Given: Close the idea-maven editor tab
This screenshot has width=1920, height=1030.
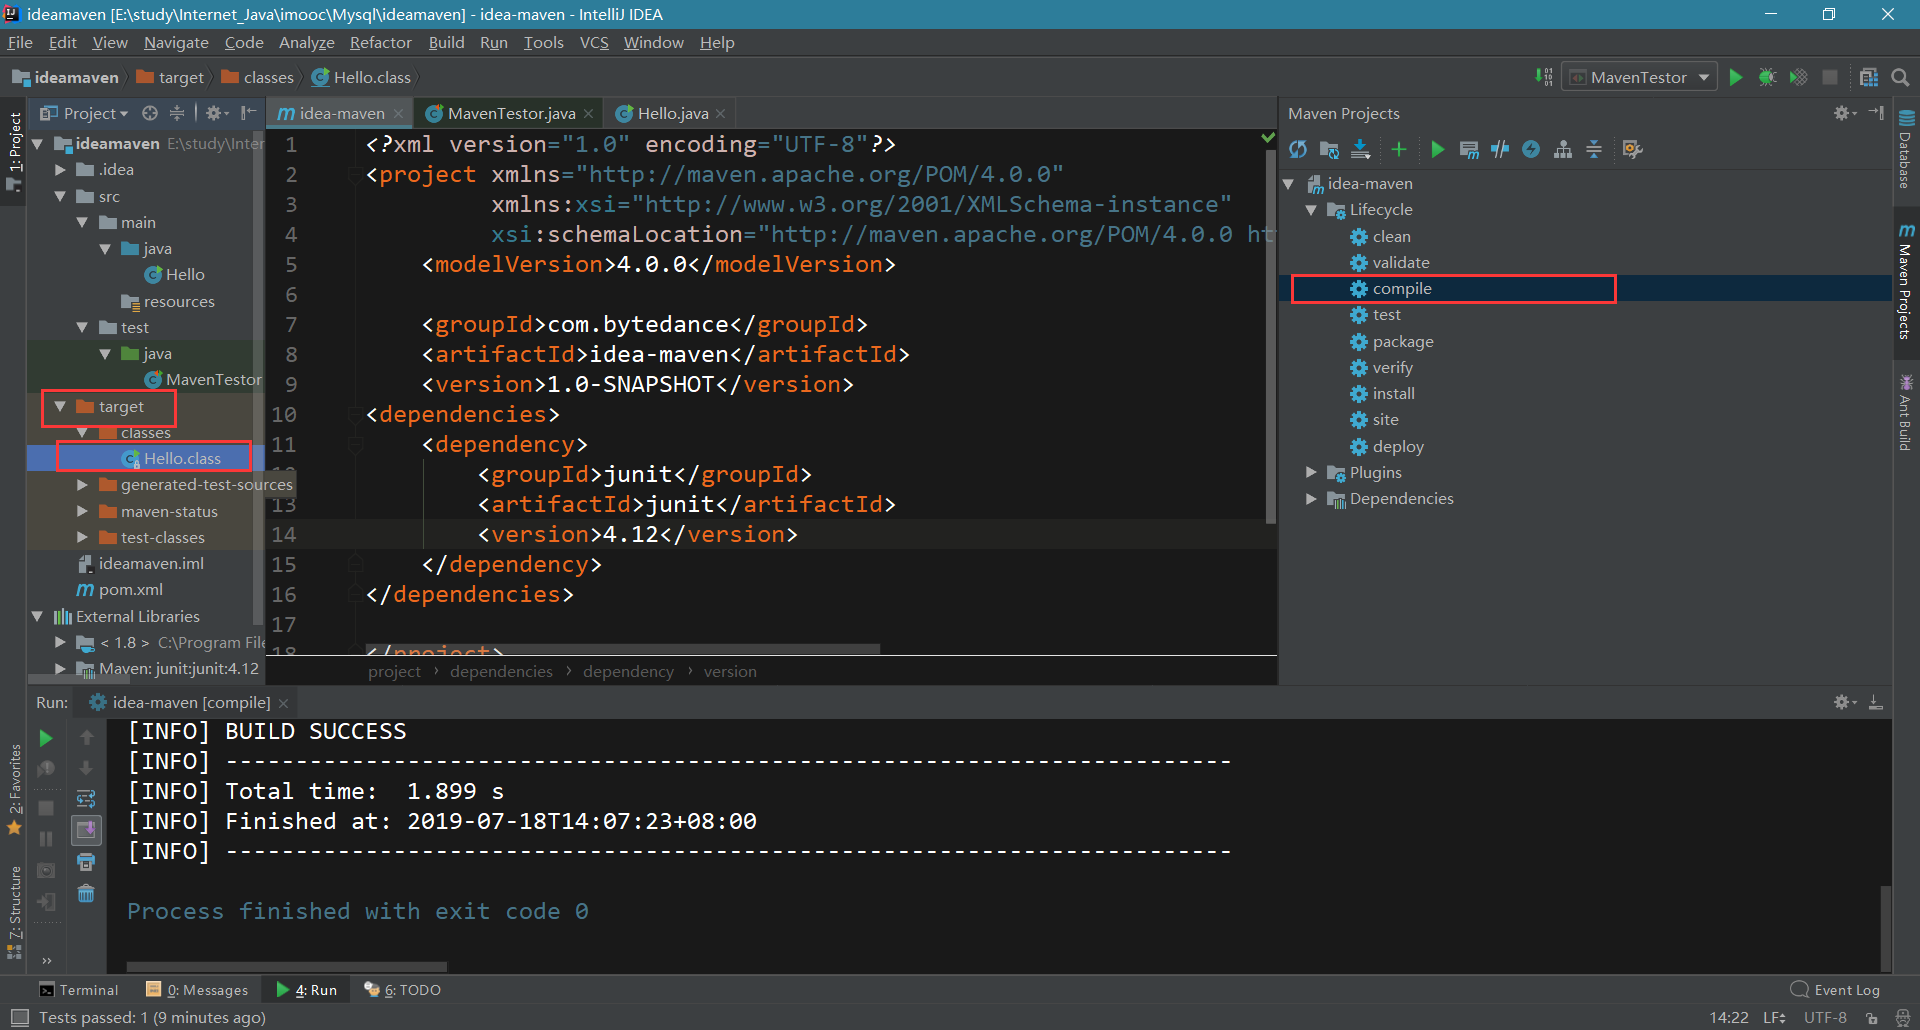Looking at the screenshot, I should click(398, 114).
